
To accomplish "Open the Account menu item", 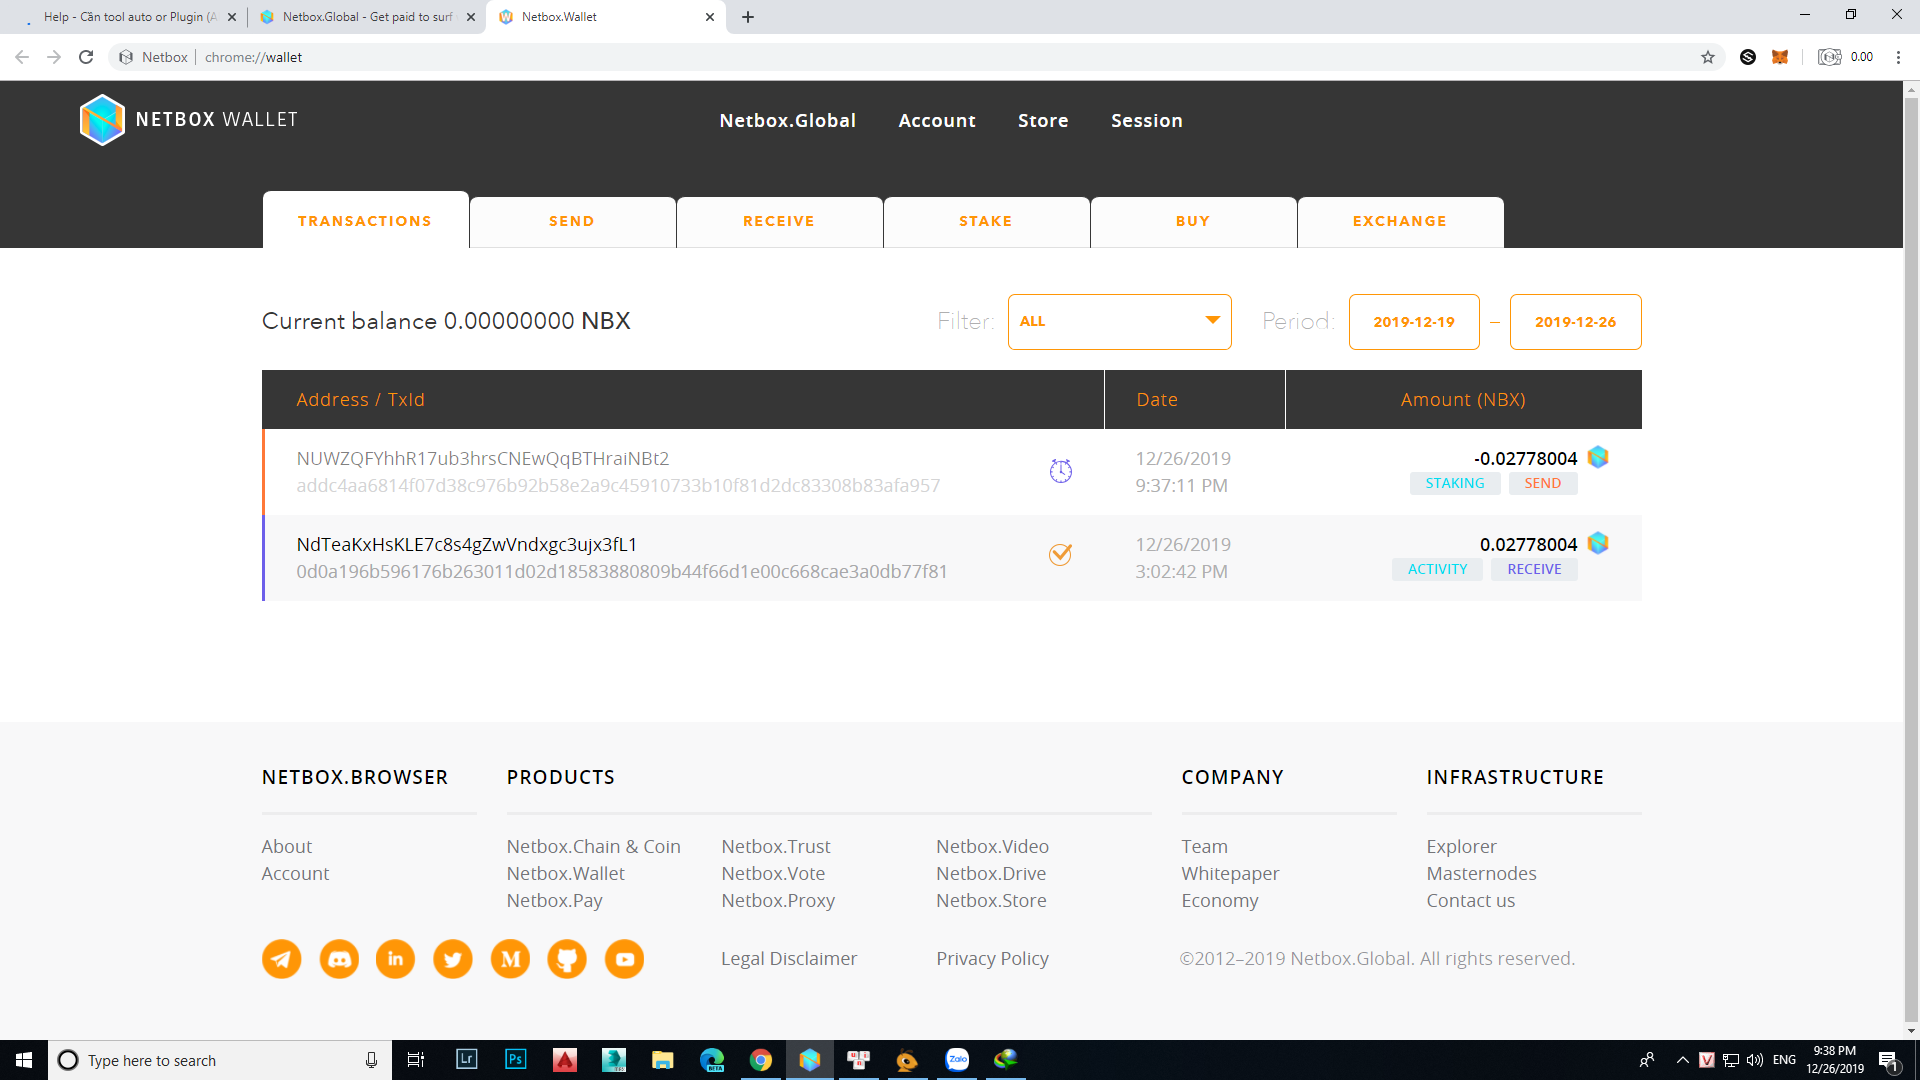I will (936, 120).
